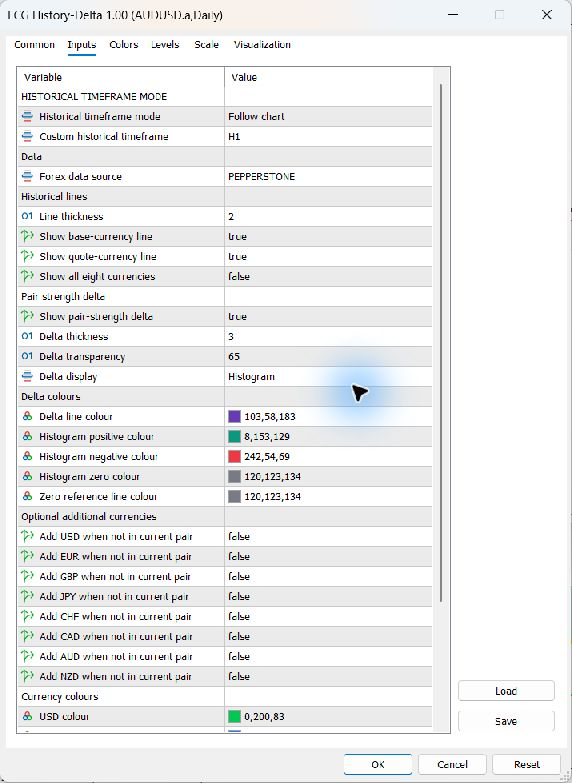Click the Cancel button

point(452,764)
